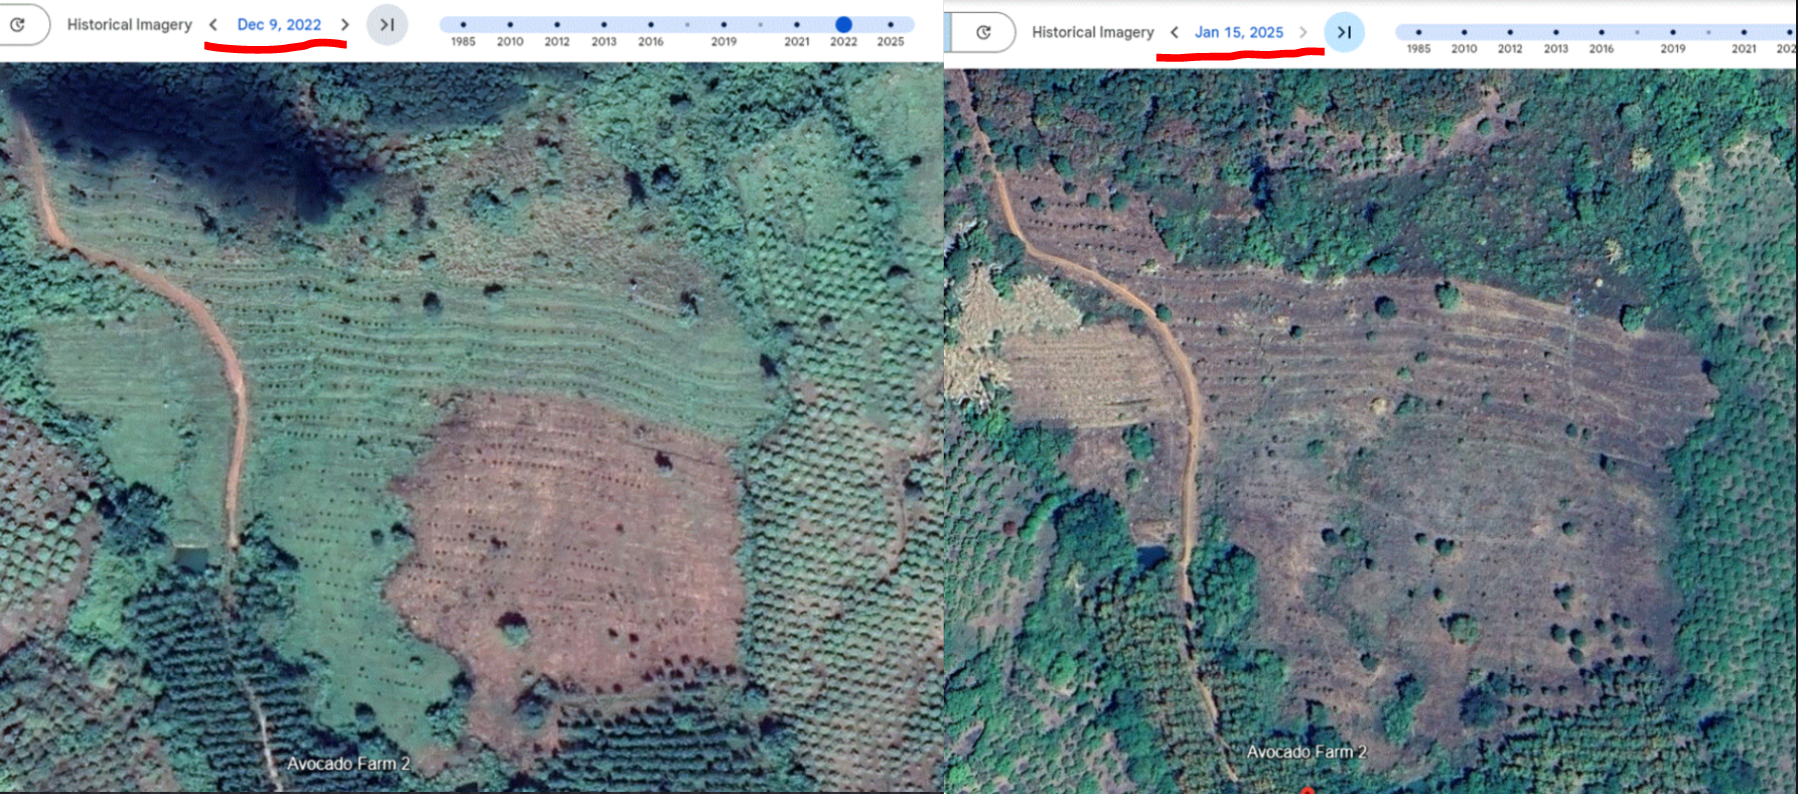Viewport: 1798px width, 794px height.
Task: Jump to 2019 on the Dec 2022 timeline
Action: coord(724,24)
